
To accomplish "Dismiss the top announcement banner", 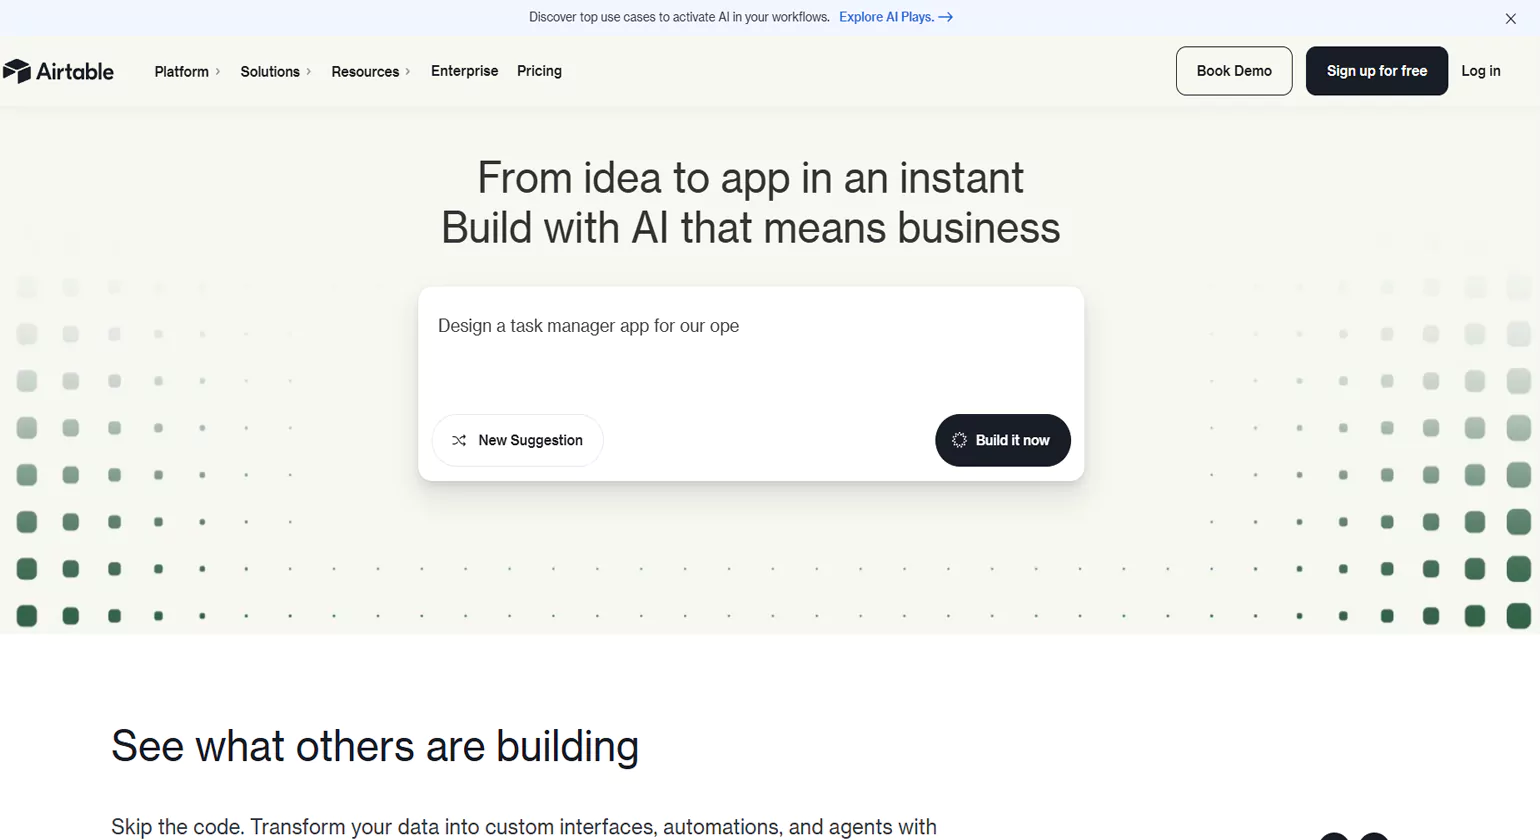I will pyautogui.click(x=1510, y=18).
